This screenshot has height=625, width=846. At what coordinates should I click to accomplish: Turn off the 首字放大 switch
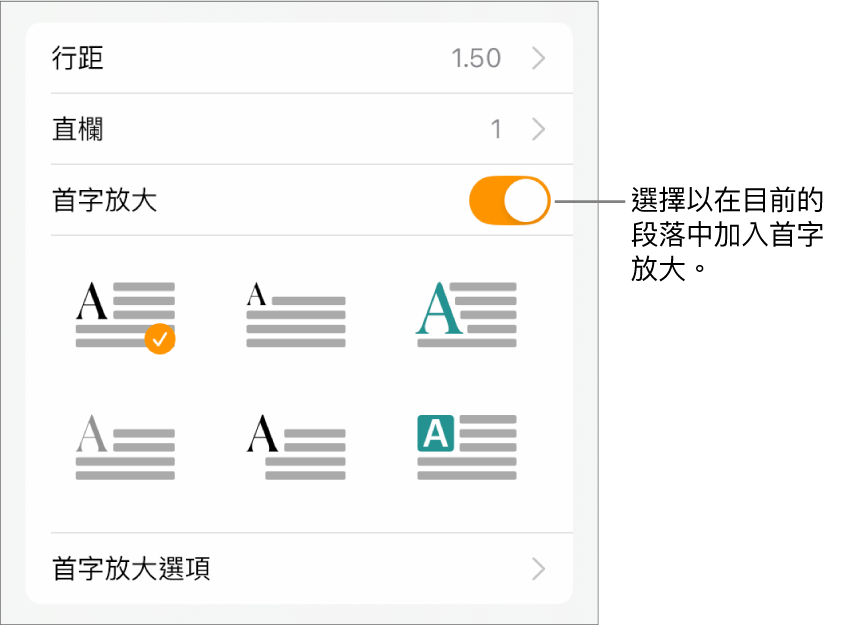point(509,200)
